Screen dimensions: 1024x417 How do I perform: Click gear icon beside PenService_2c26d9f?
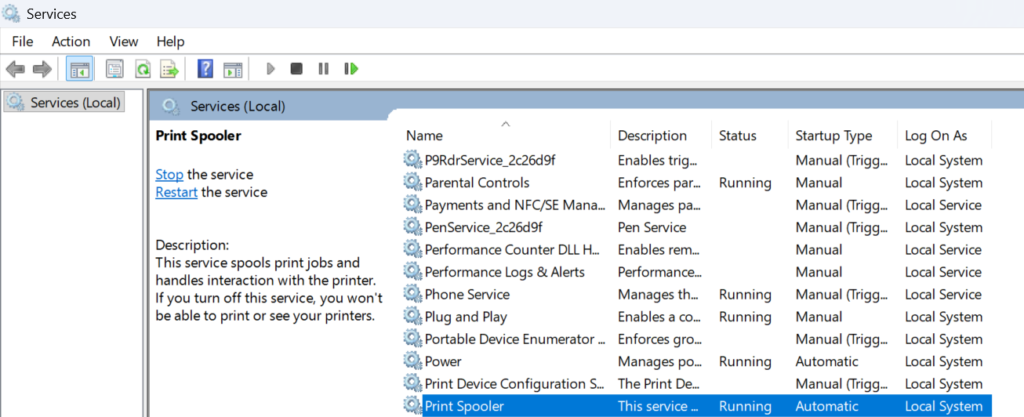click(412, 226)
